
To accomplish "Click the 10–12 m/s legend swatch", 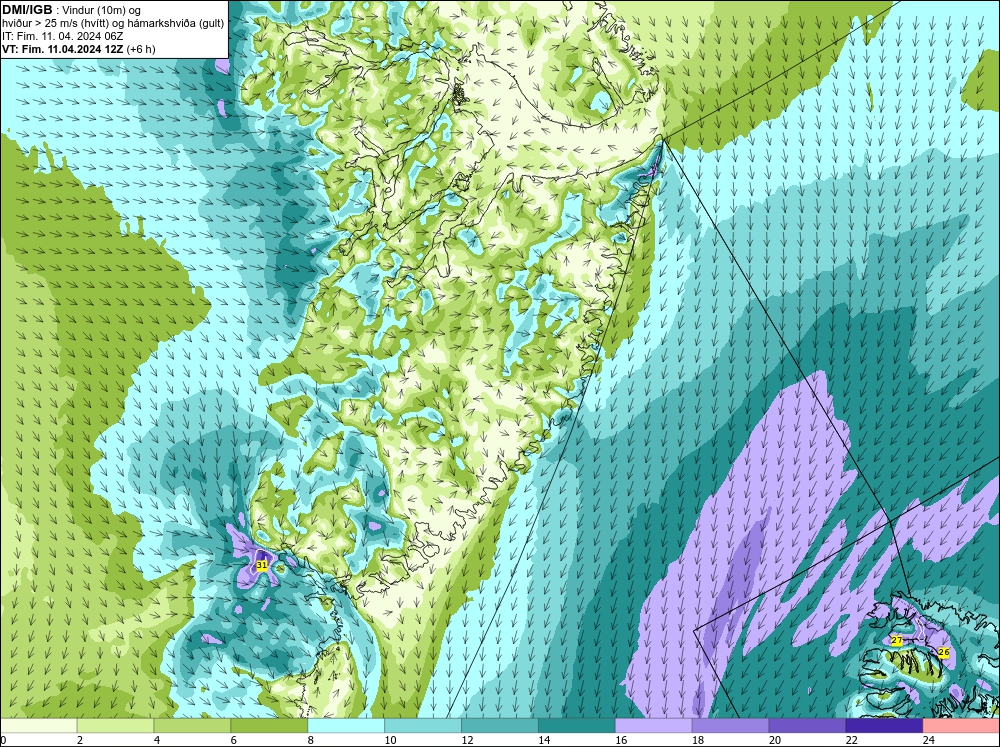I will [x=423, y=726].
